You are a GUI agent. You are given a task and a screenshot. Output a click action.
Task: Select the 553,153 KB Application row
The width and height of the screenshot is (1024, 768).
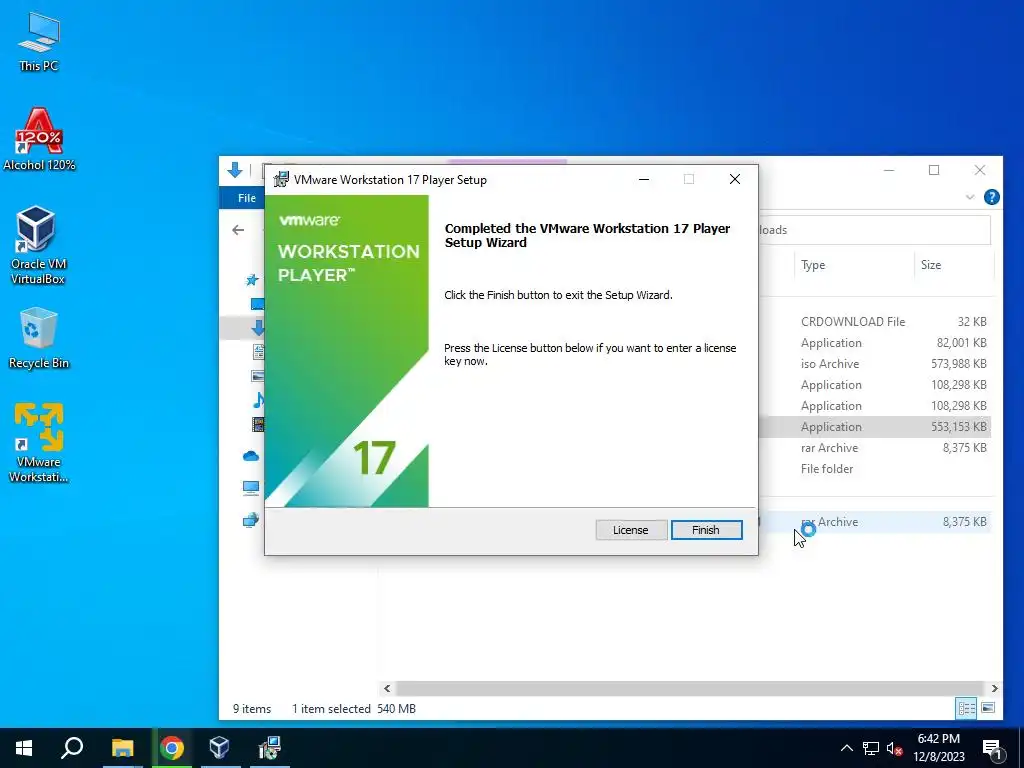click(875, 426)
